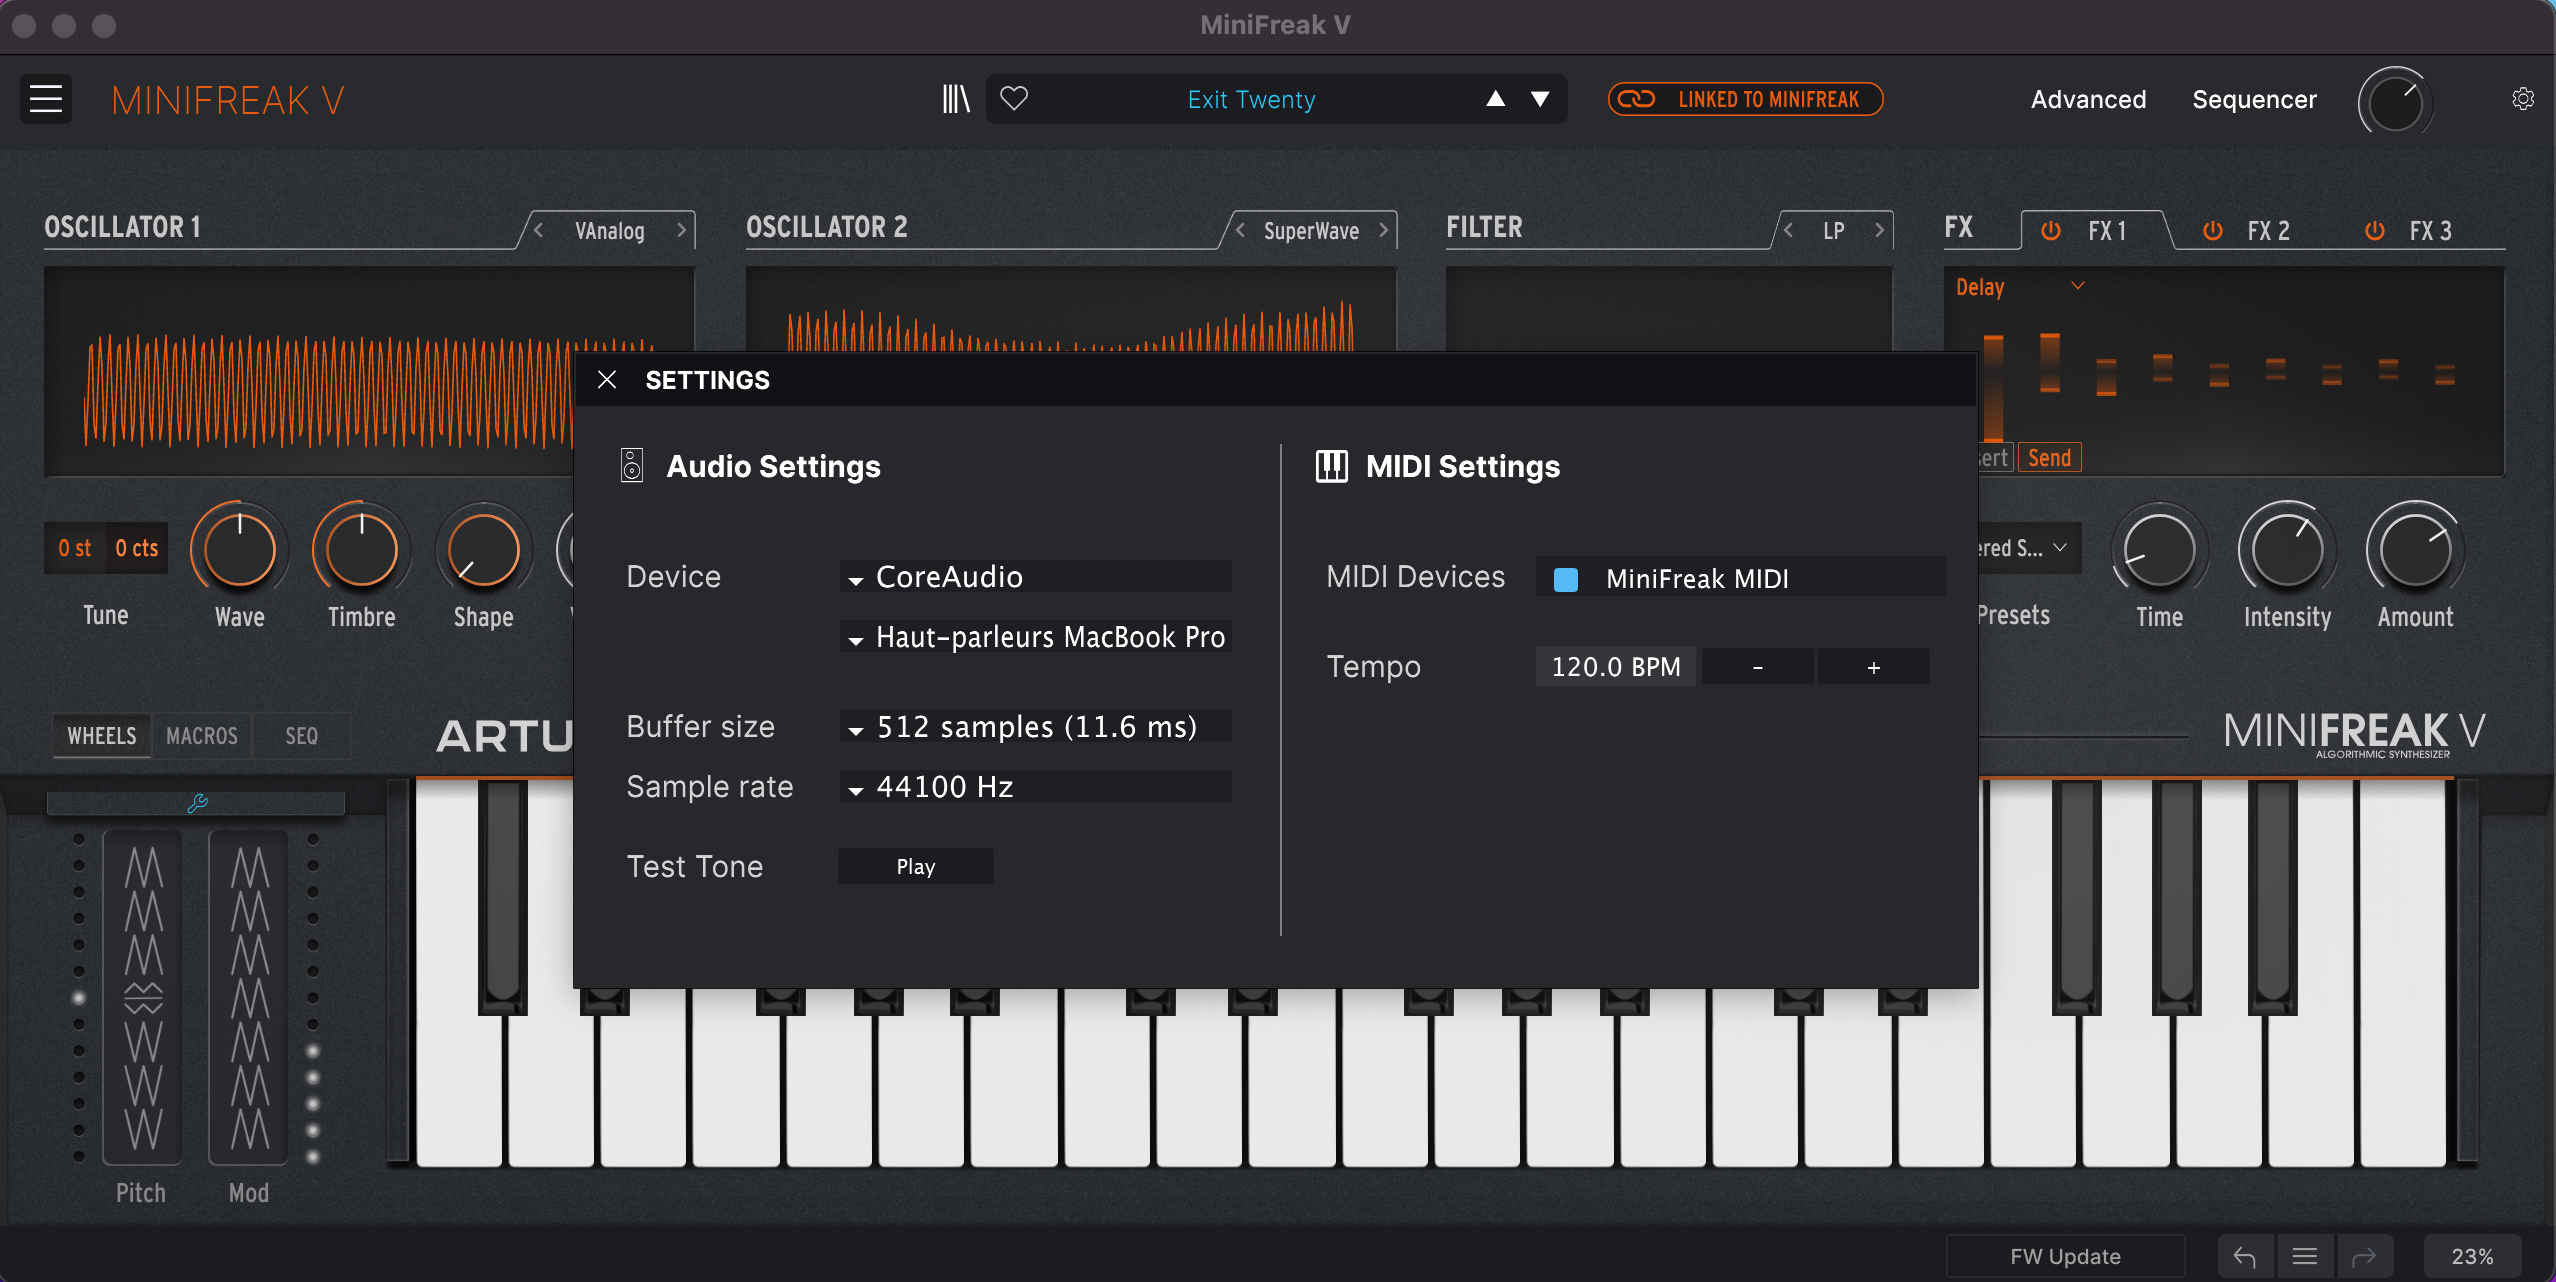Click the redo arrow in the bottom bar
Viewport: 2556px width, 1282px height.
click(2364, 1255)
